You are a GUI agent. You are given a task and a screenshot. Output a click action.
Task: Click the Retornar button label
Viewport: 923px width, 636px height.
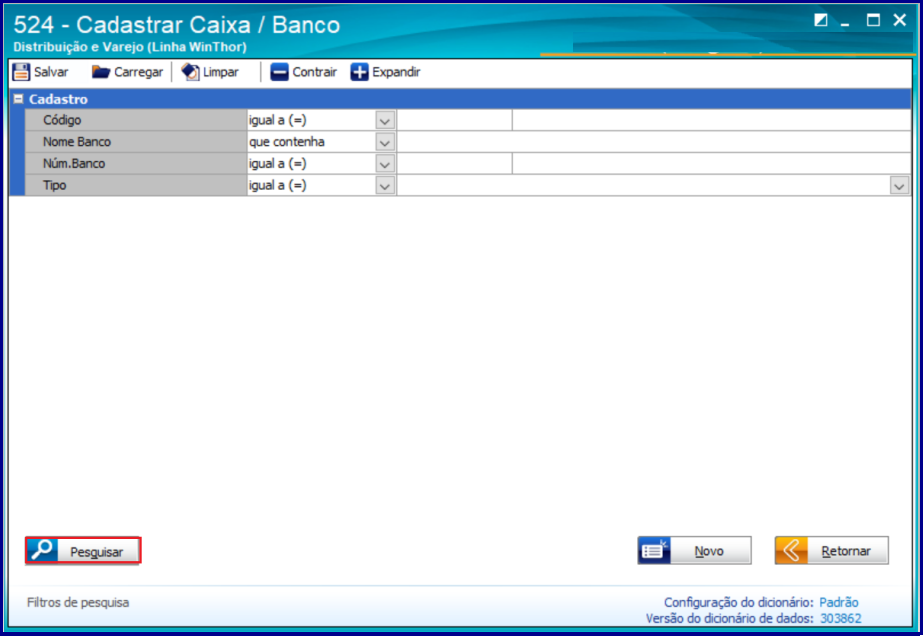846,551
